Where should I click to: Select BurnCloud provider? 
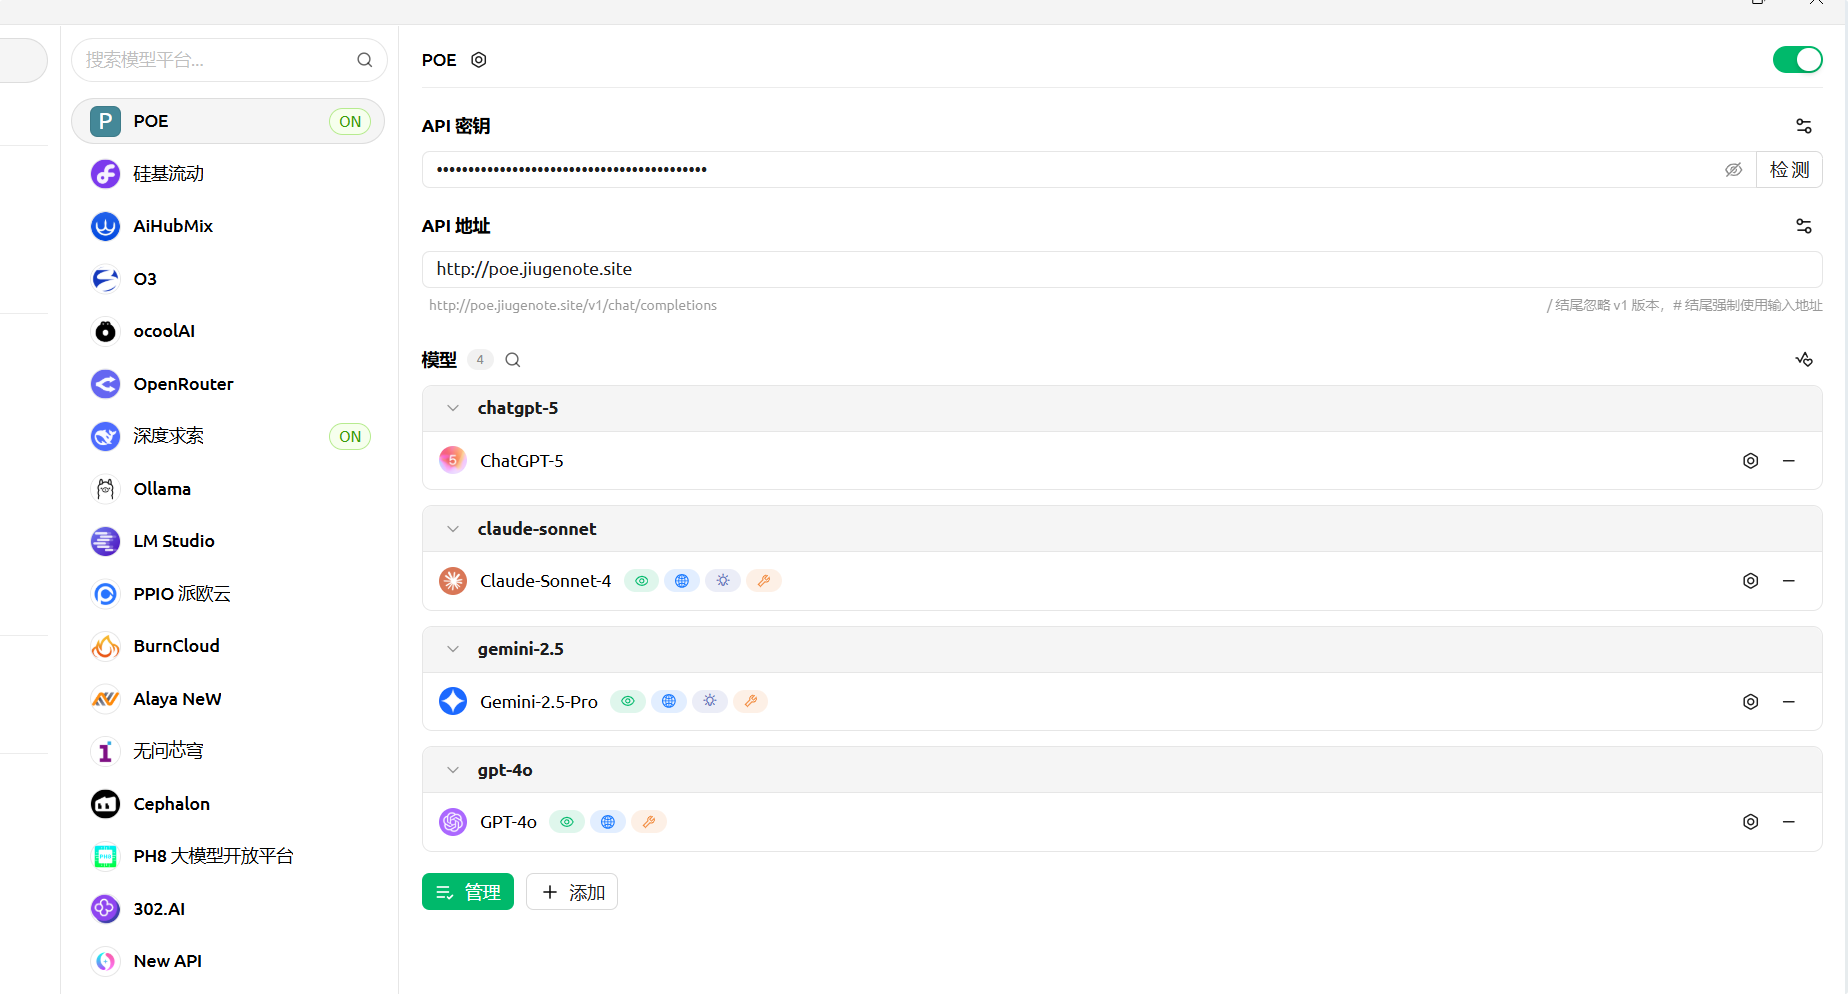pyautogui.click(x=228, y=646)
